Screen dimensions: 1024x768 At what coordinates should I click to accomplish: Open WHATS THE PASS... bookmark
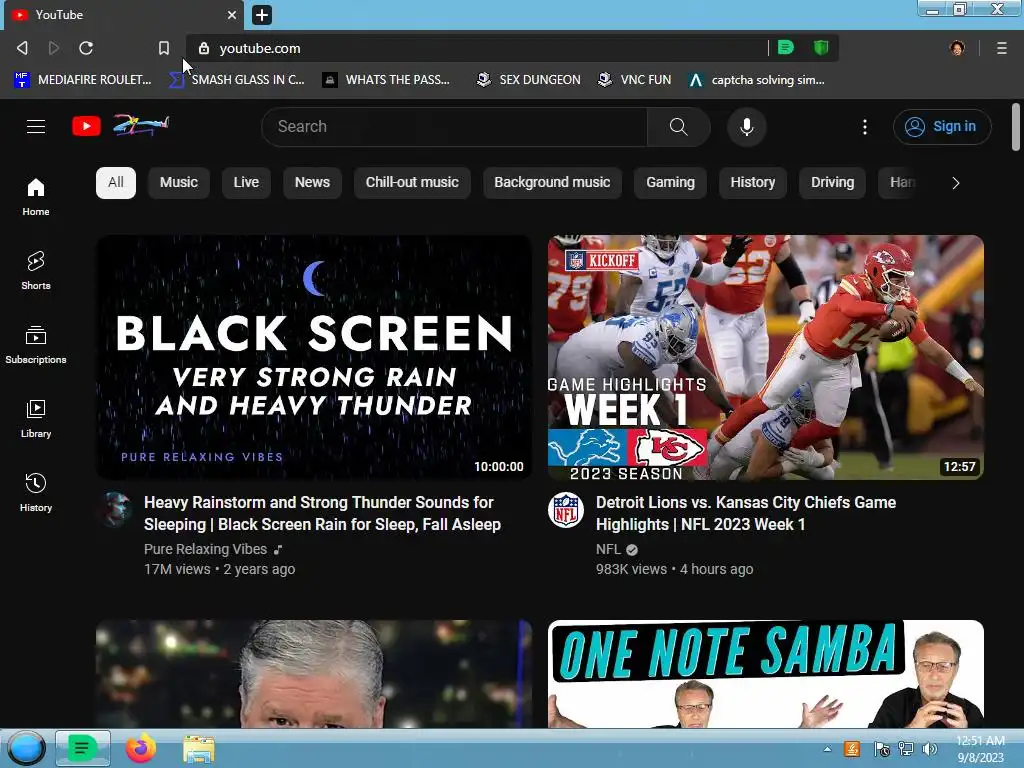(x=387, y=80)
